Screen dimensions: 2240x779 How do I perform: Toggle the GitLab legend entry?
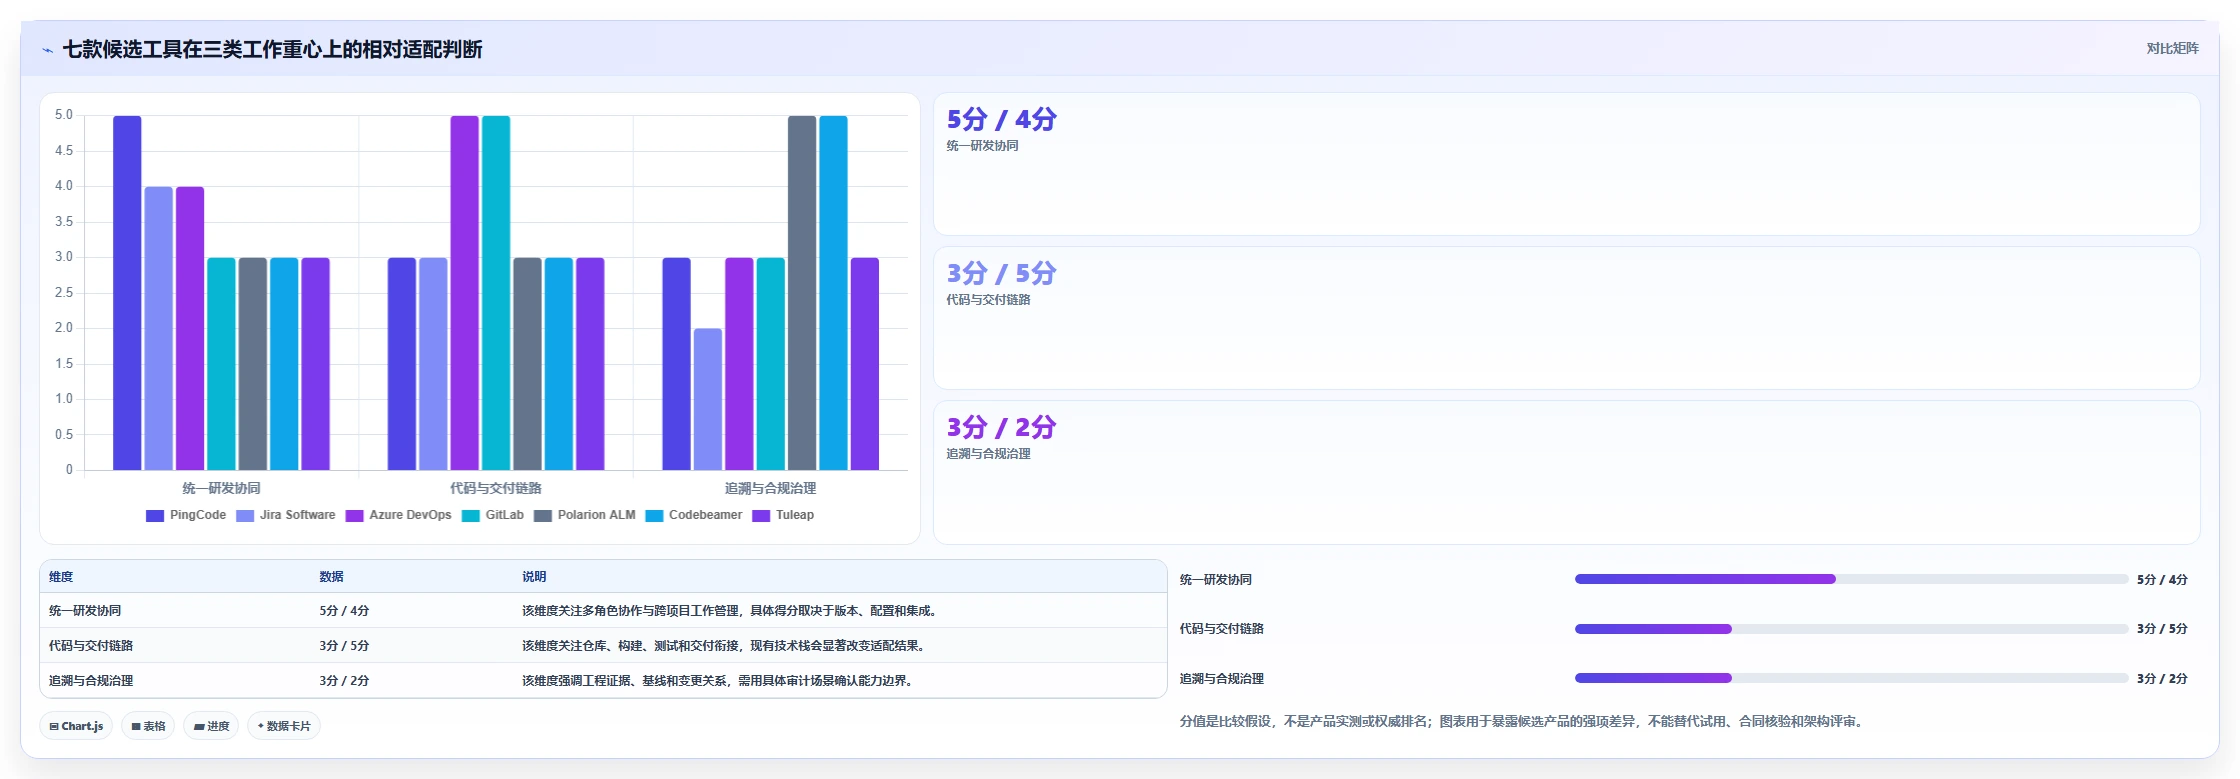pyautogui.click(x=493, y=515)
